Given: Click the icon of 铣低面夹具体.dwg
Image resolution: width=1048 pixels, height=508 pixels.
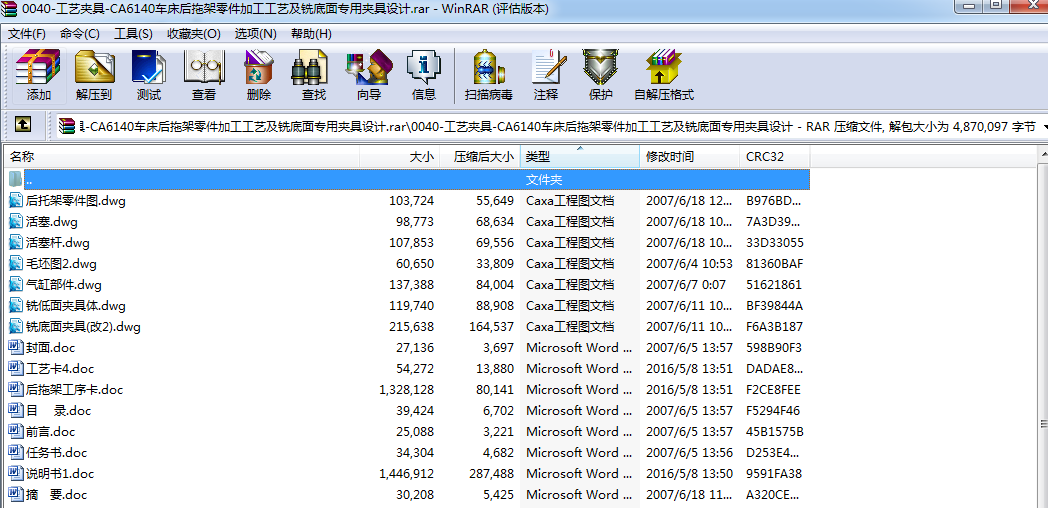Looking at the screenshot, I should 16,305.
